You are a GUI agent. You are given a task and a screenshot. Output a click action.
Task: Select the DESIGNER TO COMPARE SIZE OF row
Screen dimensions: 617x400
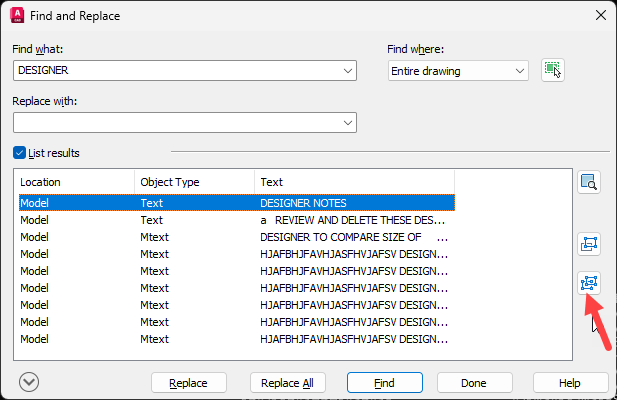coord(237,237)
